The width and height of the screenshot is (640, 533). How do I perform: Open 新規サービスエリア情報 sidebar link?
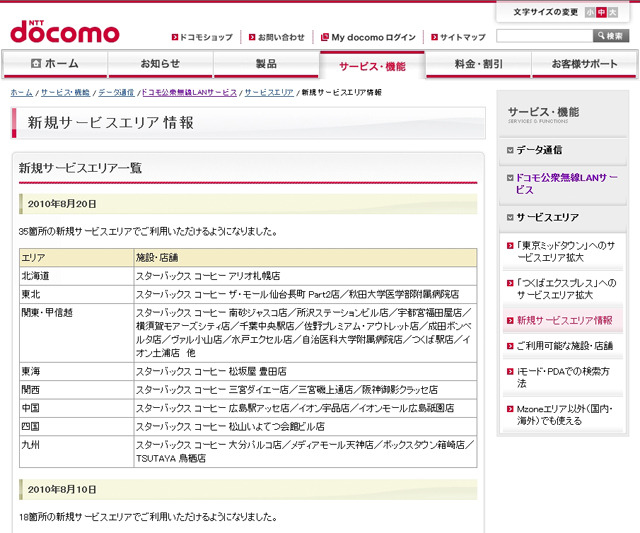tap(562, 320)
